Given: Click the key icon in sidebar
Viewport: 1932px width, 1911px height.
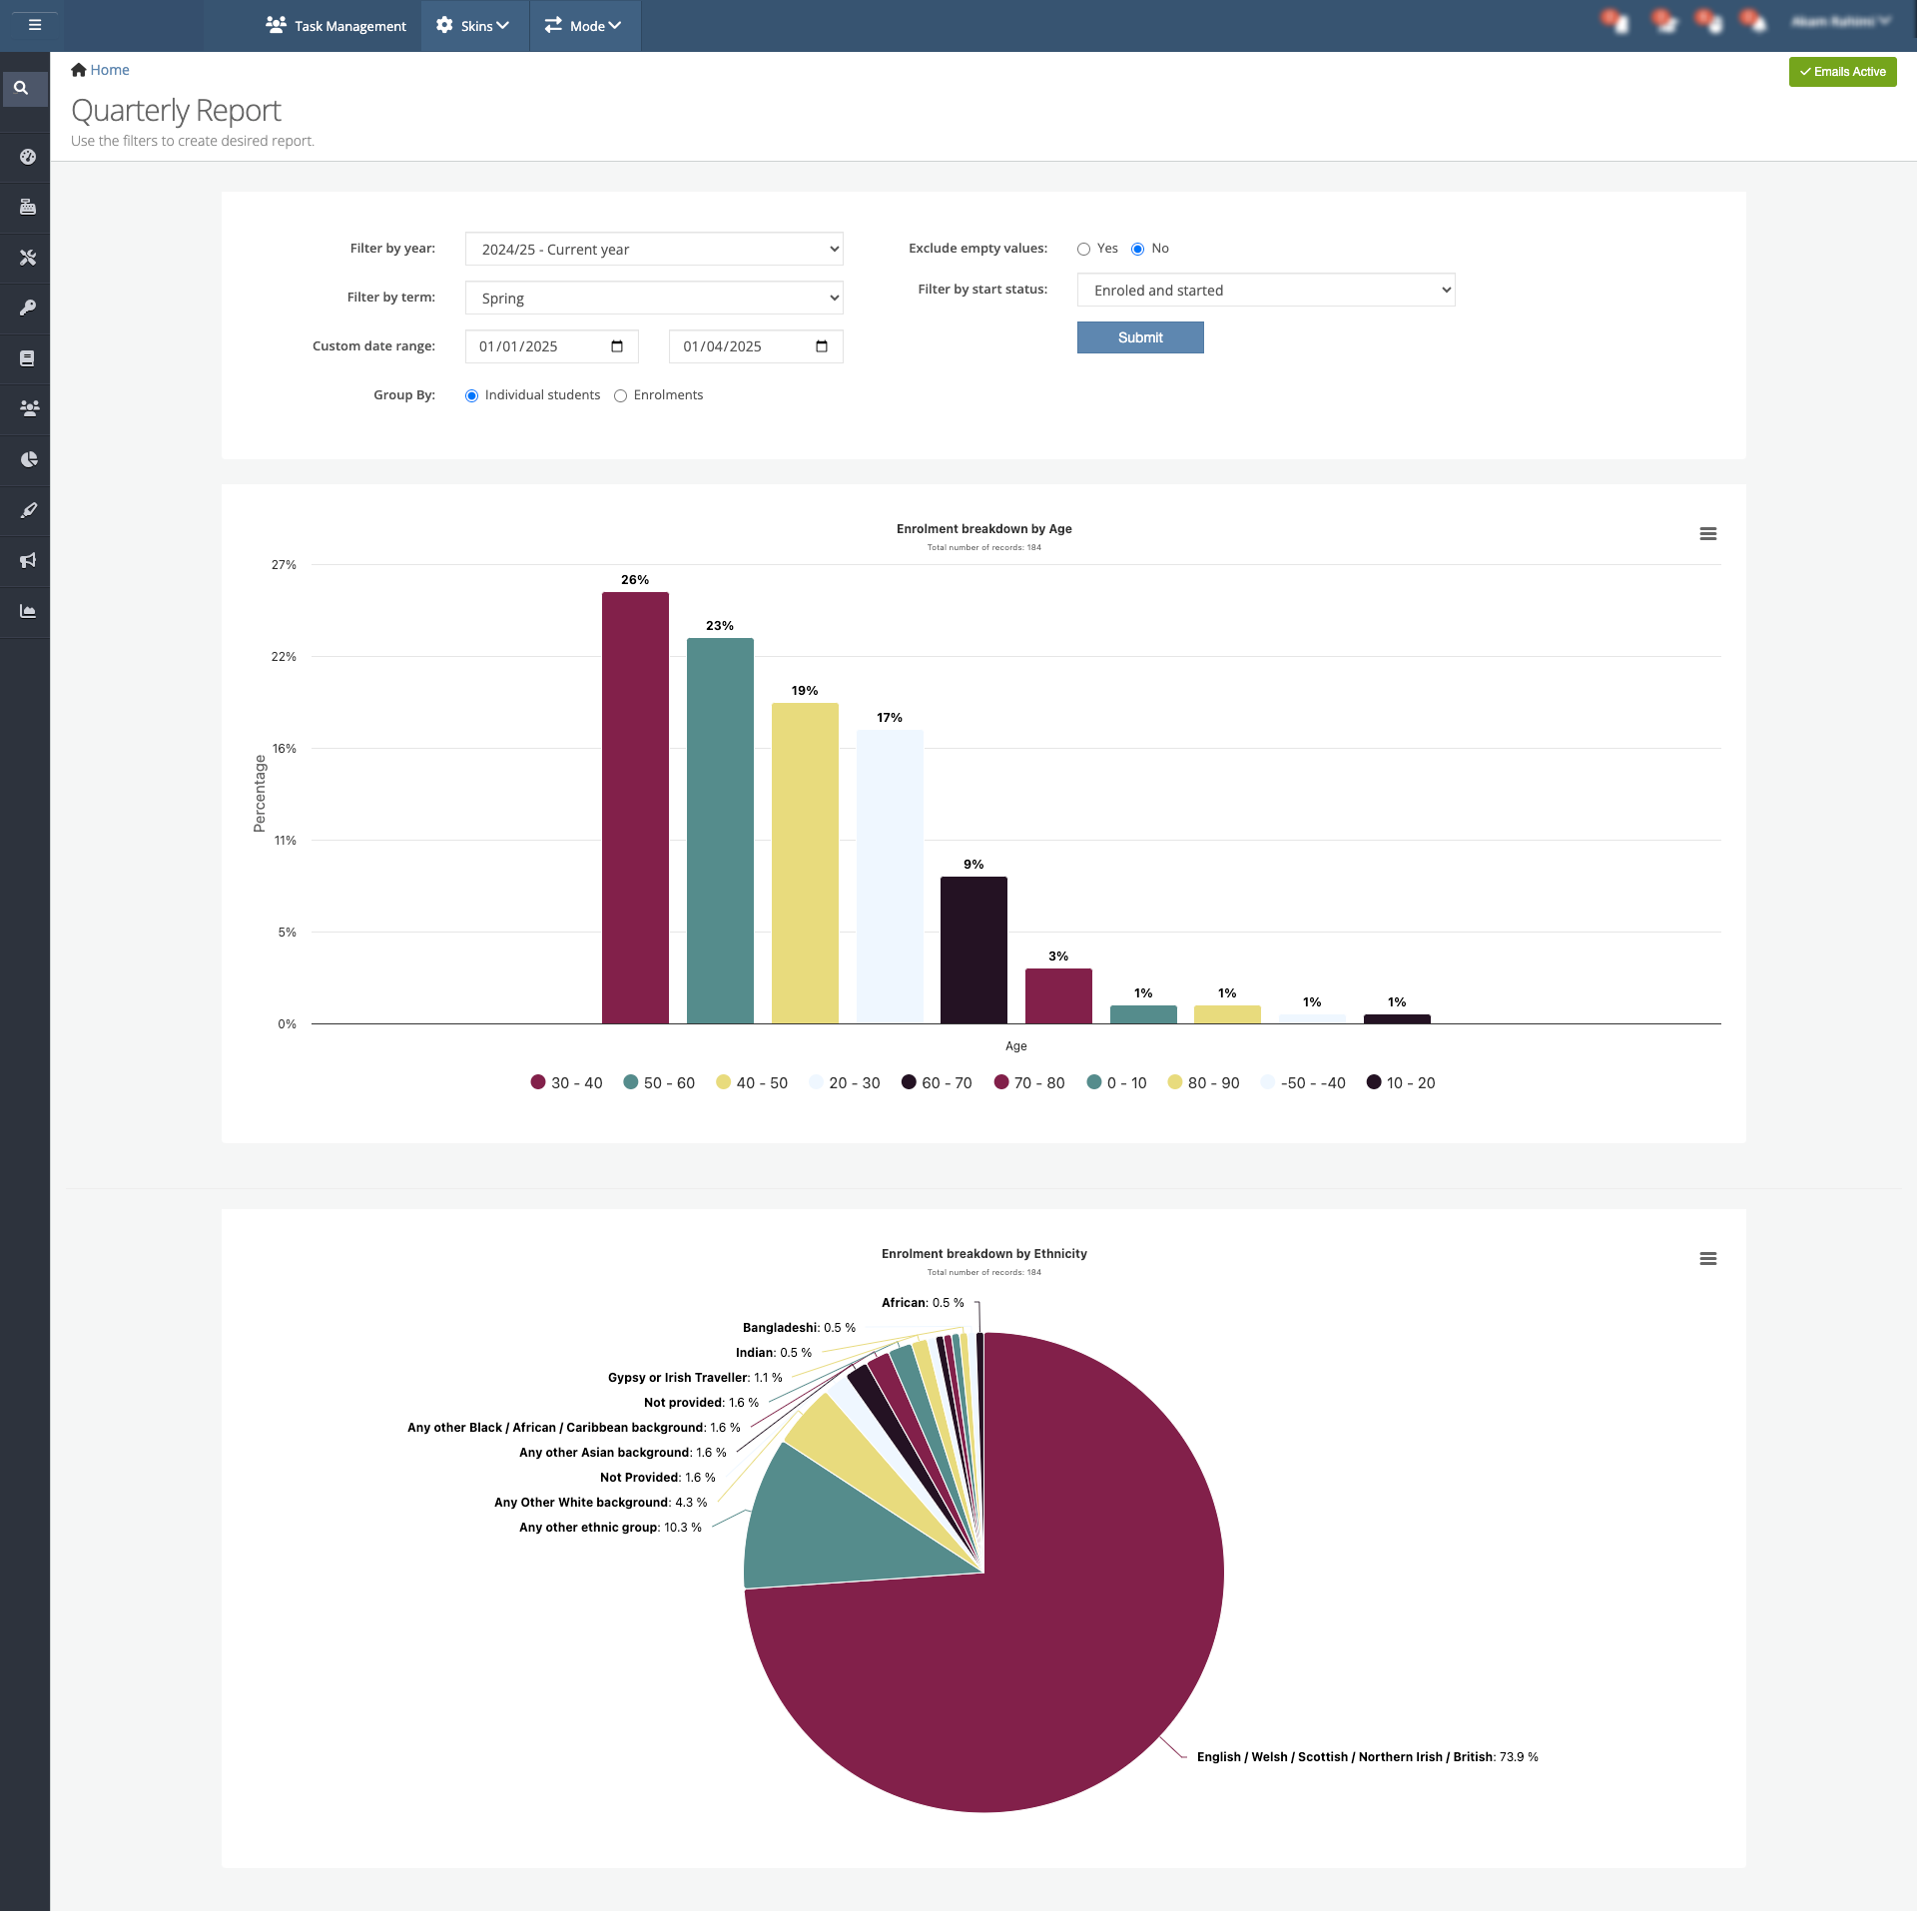Looking at the screenshot, I should [x=27, y=308].
